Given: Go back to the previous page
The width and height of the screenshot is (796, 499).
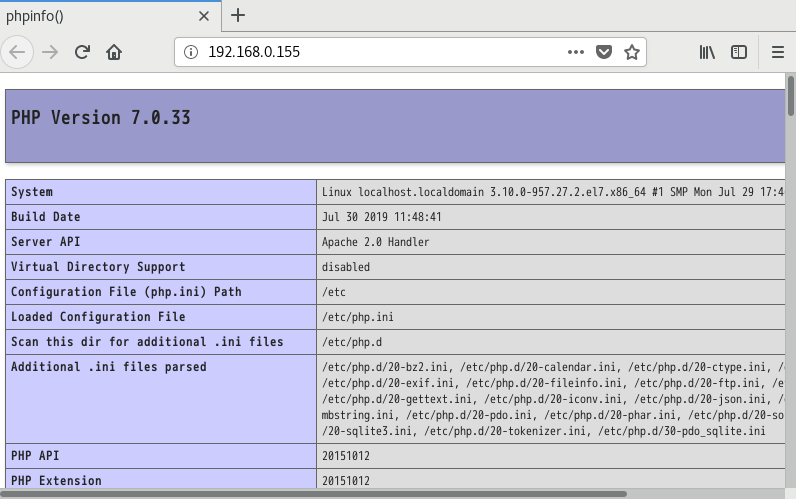Looking at the screenshot, I should tap(17, 52).
